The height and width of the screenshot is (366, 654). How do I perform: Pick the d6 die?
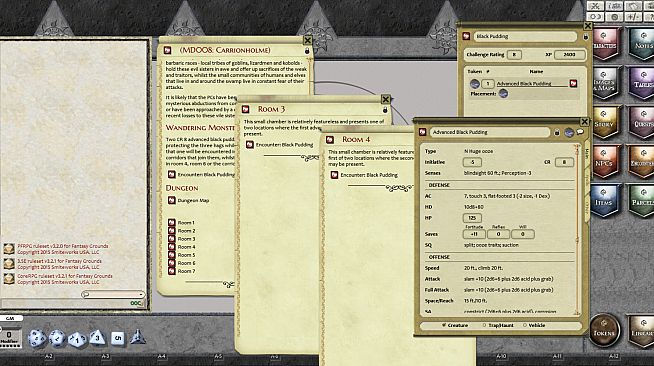pyautogui.click(x=118, y=338)
